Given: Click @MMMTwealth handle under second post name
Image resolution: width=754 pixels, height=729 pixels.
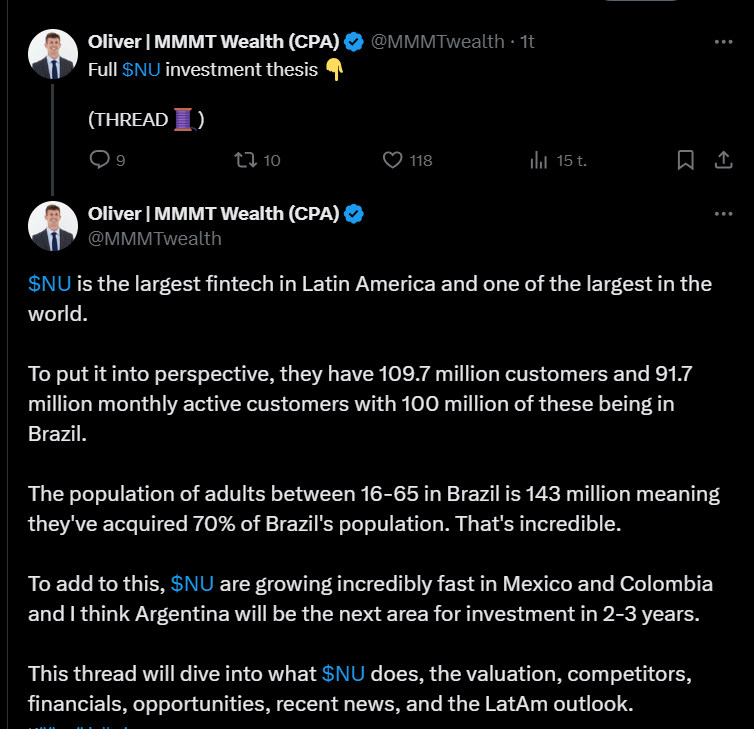Looking at the screenshot, I should 155,238.
